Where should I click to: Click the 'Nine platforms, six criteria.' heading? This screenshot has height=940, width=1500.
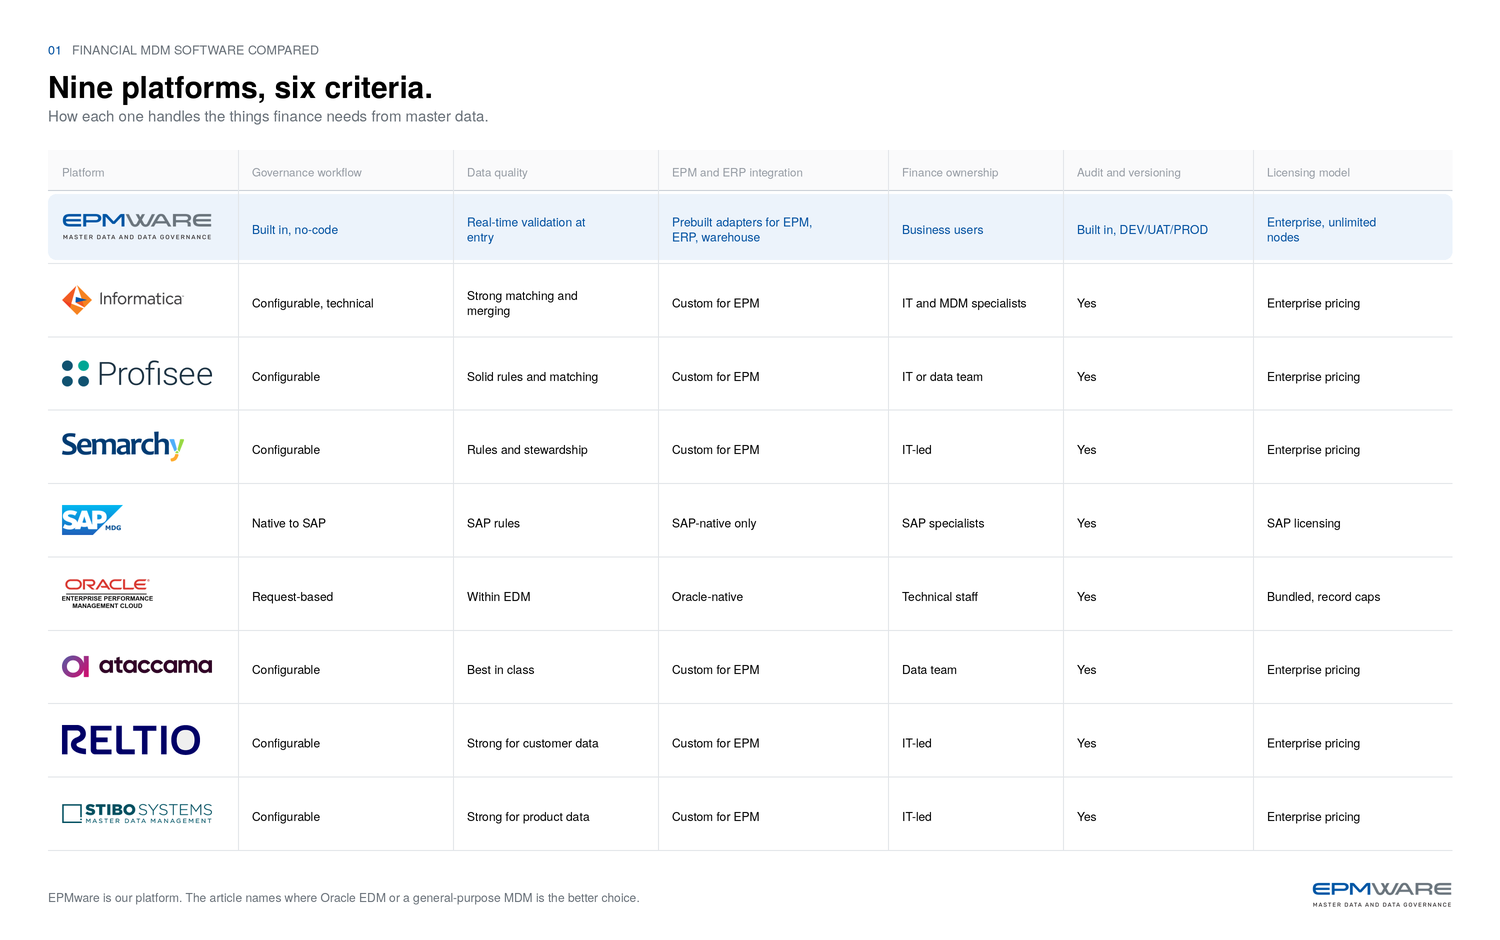[x=240, y=88]
